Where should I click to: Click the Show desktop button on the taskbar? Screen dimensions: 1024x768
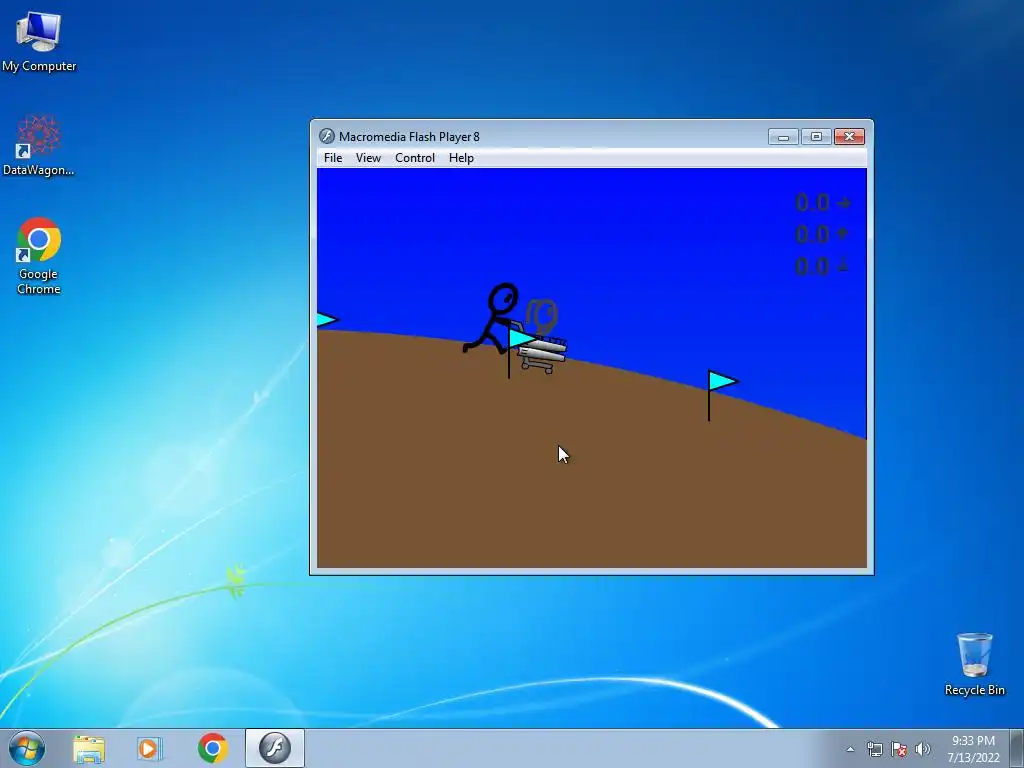[x=1017, y=748]
